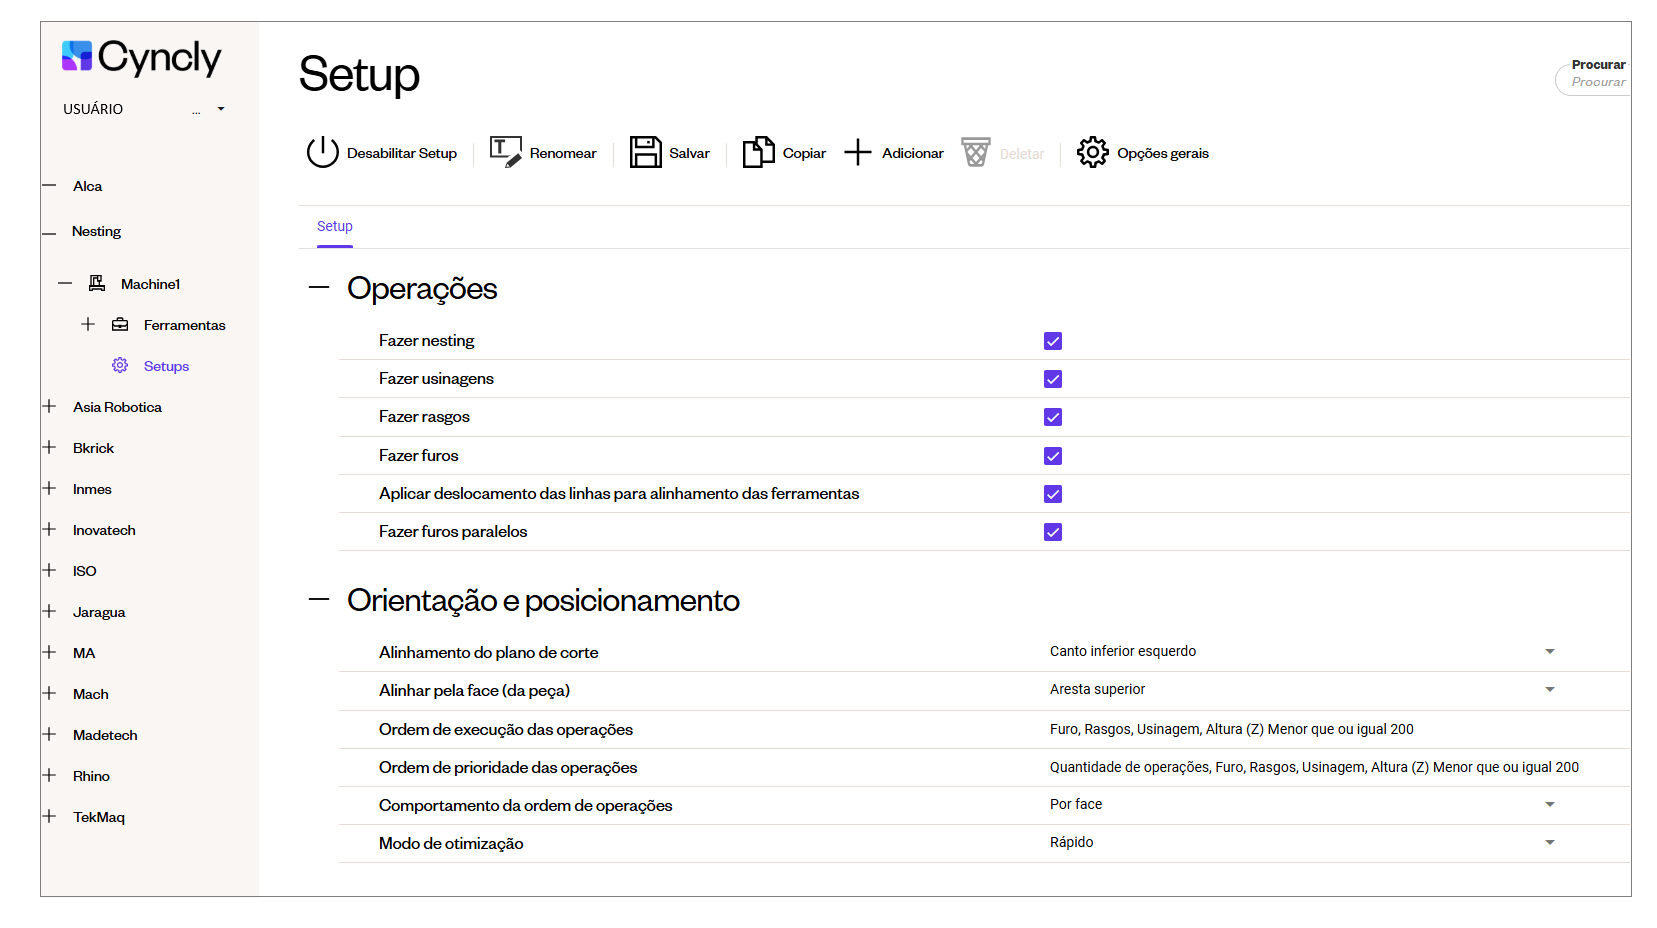Select the Setups gear icon in sidebar
1657x928 pixels.
[x=120, y=366]
